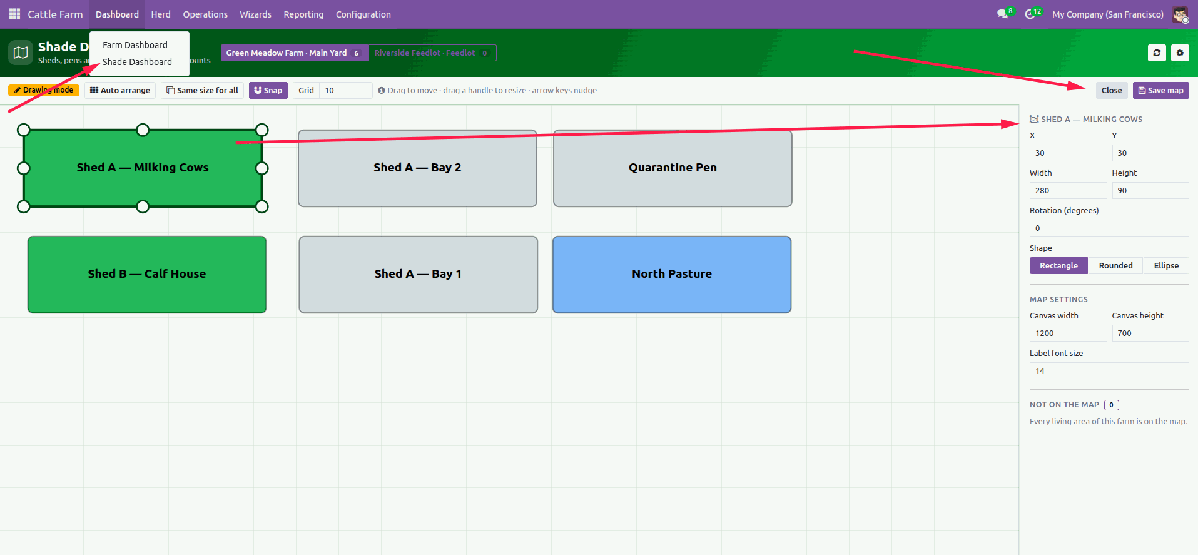Go to the Cattle Farm app home
1198x555 pixels.
pos(55,15)
